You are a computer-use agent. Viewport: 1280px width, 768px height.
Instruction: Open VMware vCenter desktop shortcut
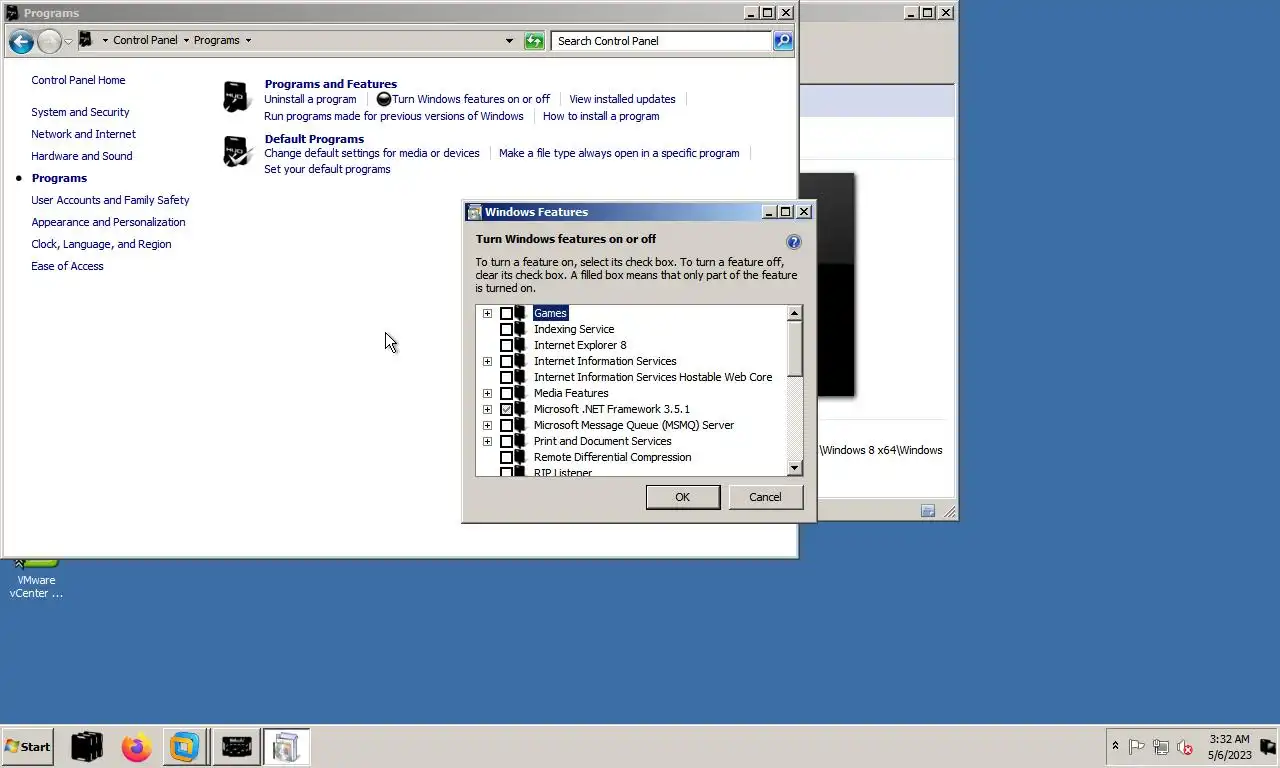pyautogui.click(x=36, y=578)
